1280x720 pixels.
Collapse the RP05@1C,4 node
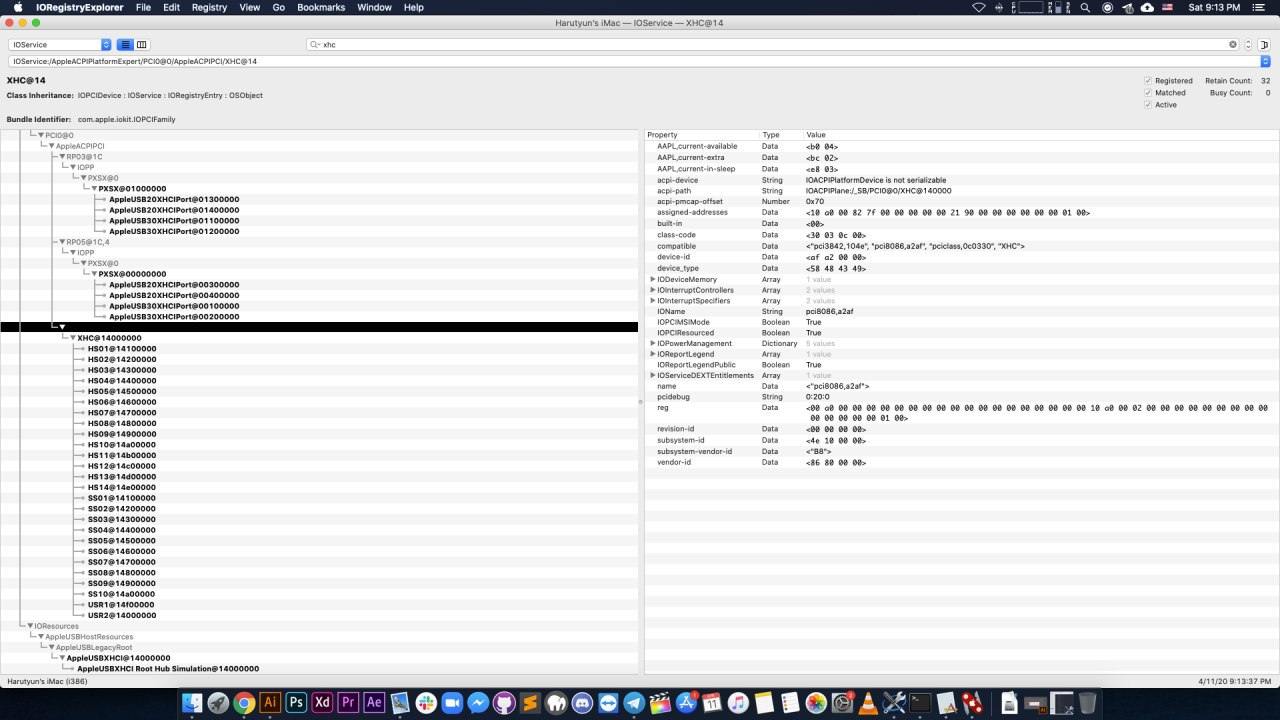click(62, 242)
